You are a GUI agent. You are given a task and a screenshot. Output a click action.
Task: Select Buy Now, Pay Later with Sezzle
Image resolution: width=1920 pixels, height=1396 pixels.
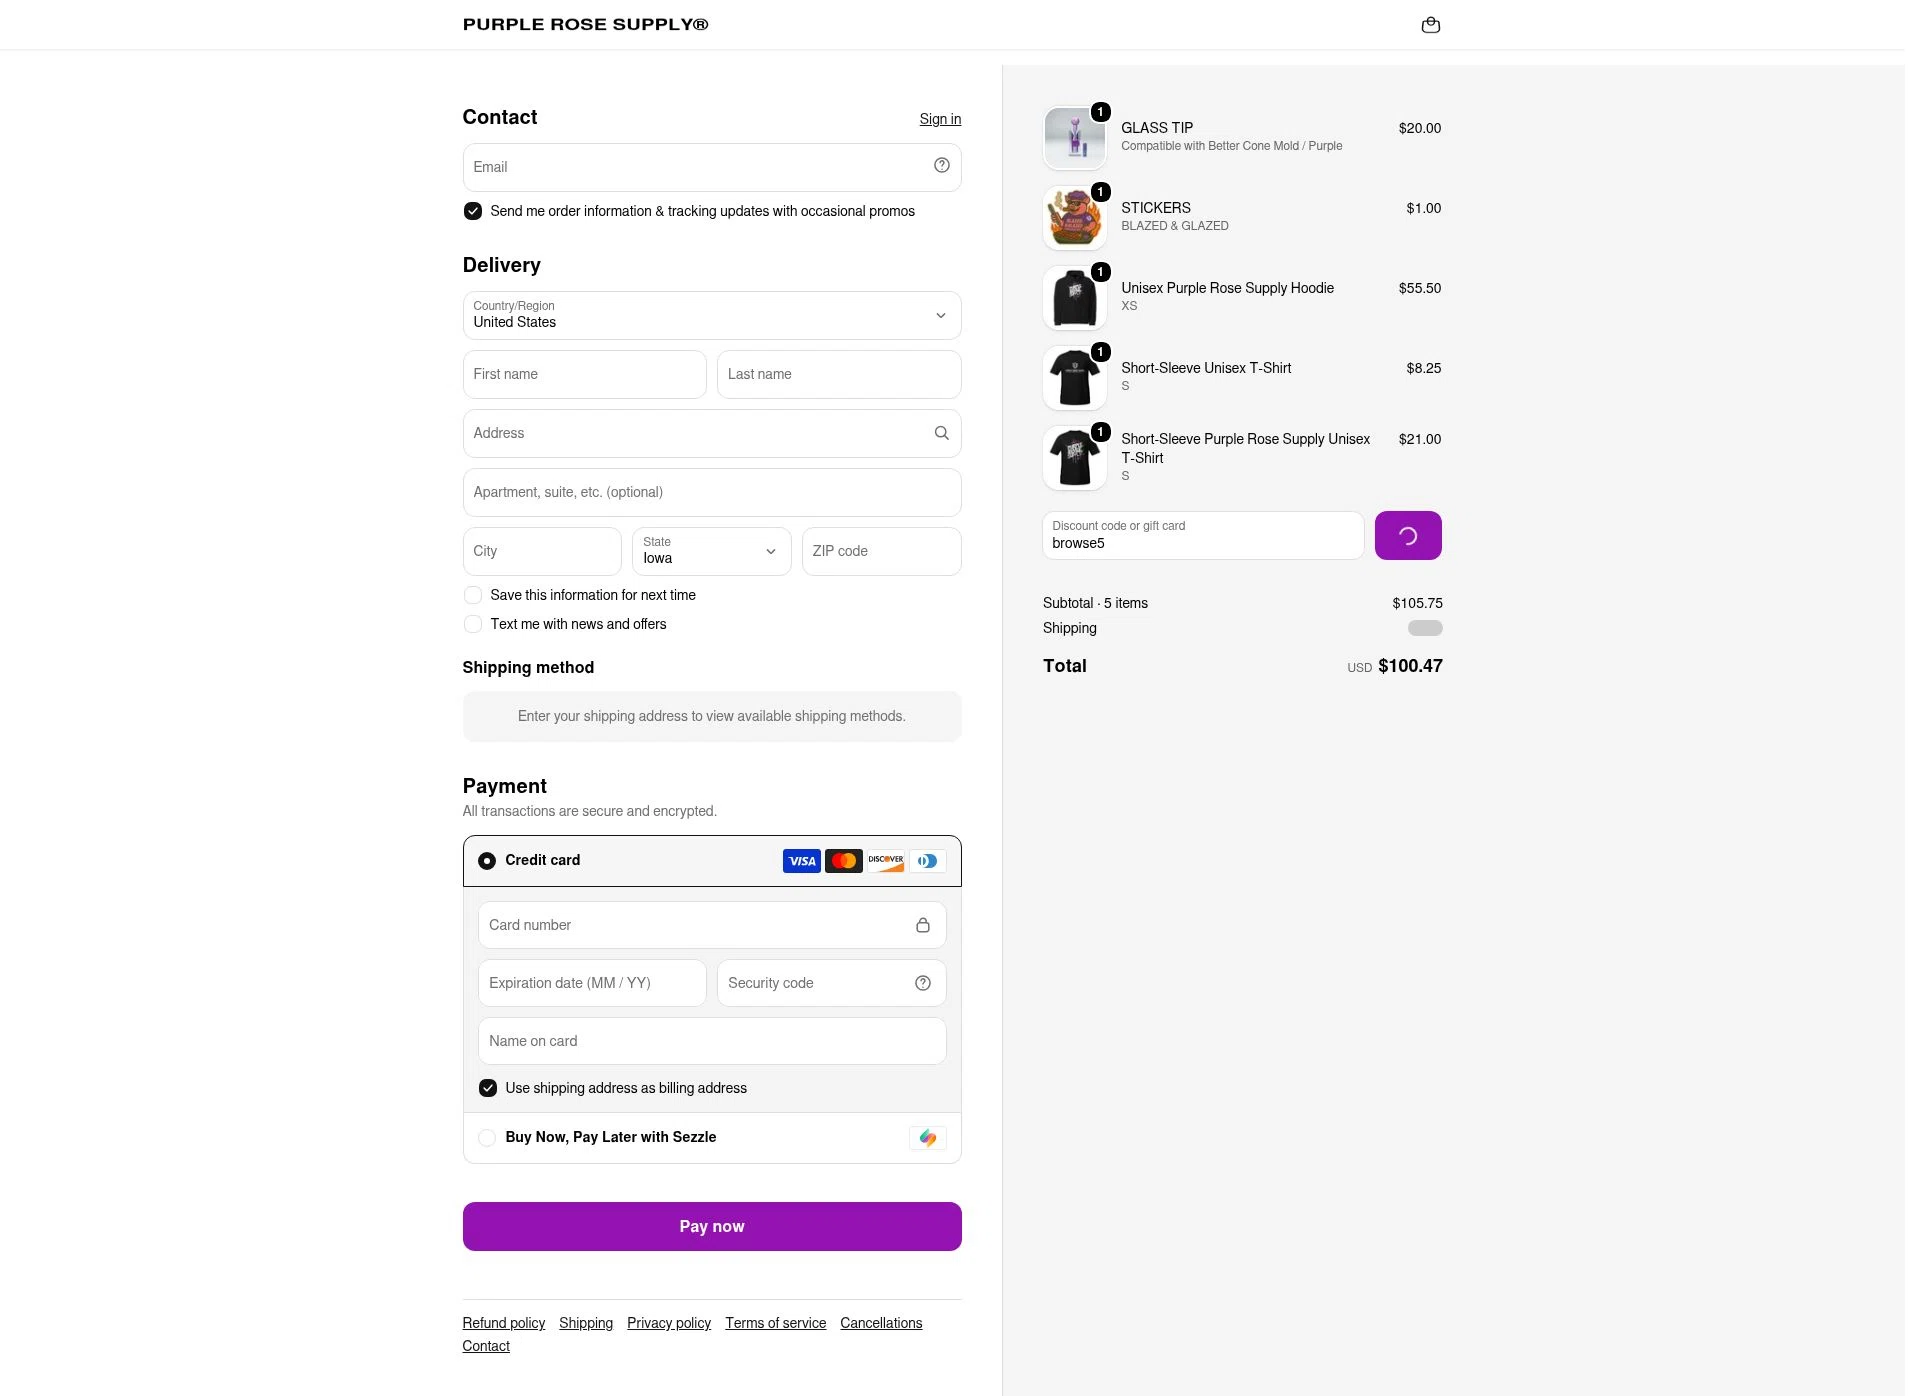pyautogui.click(x=487, y=1138)
